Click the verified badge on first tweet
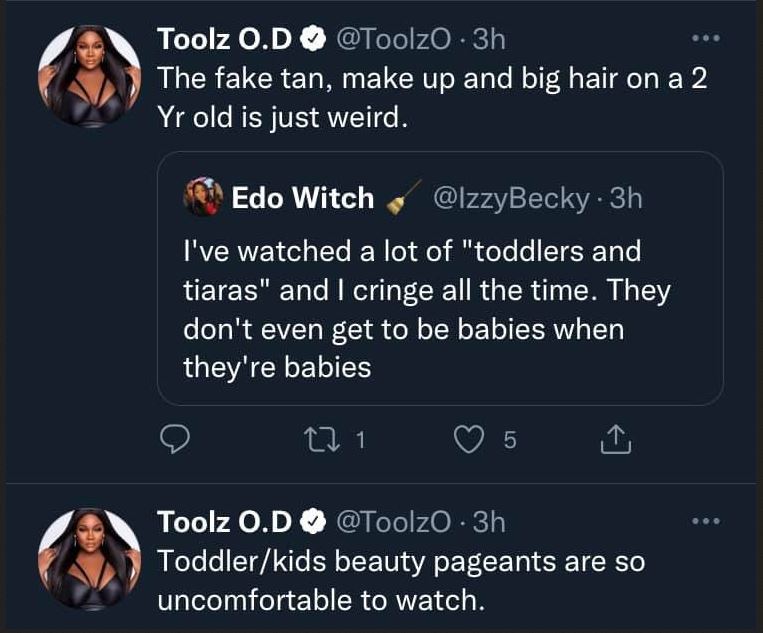763x633 pixels. 312,39
